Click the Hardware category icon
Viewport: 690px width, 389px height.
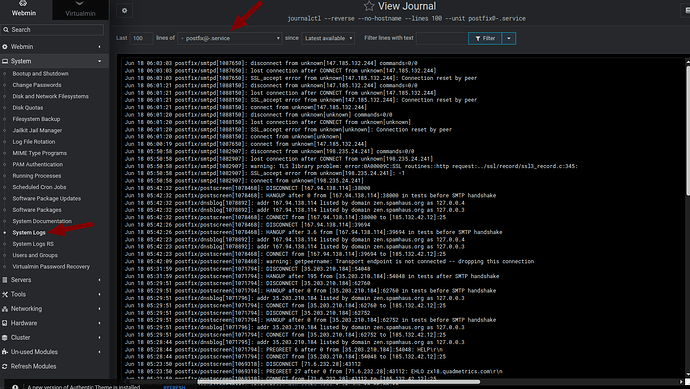tap(5, 323)
